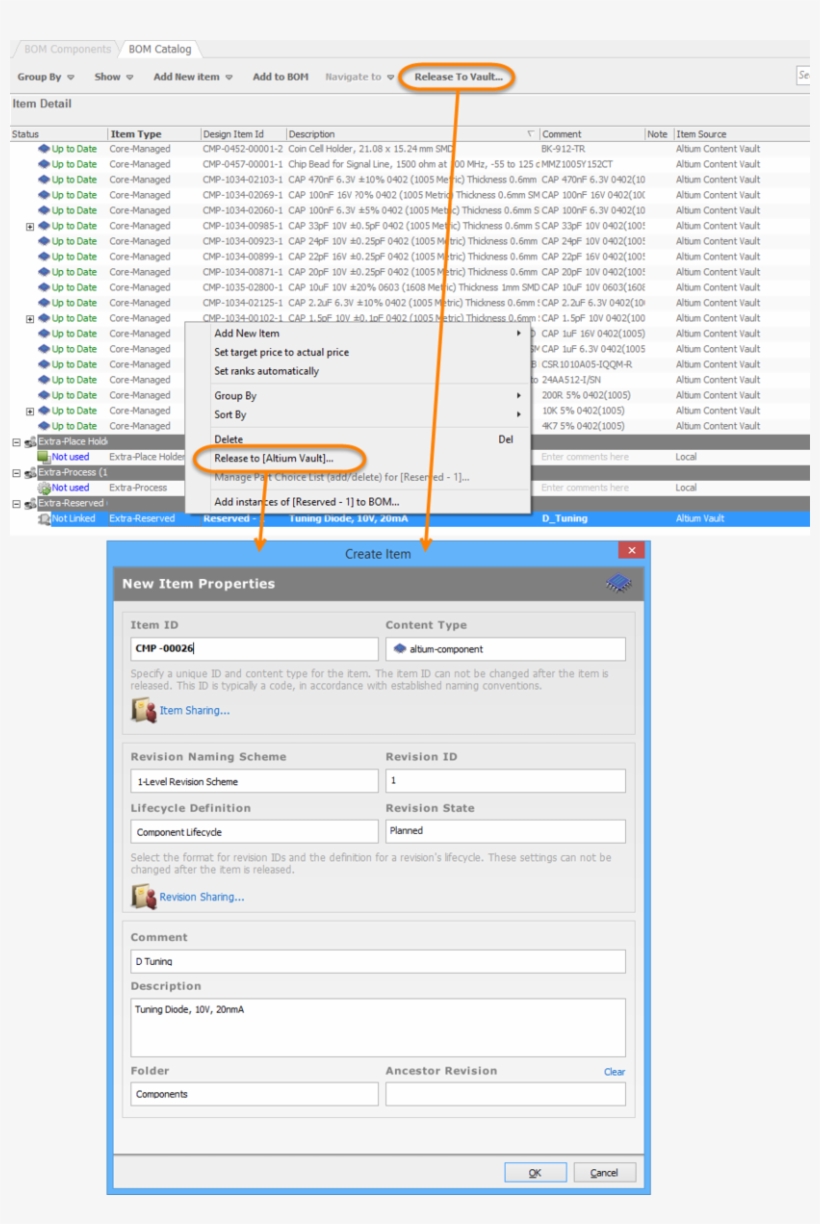820x1224 pixels.
Task: Click the Revision Sharing icon
Action: (143, 897)
